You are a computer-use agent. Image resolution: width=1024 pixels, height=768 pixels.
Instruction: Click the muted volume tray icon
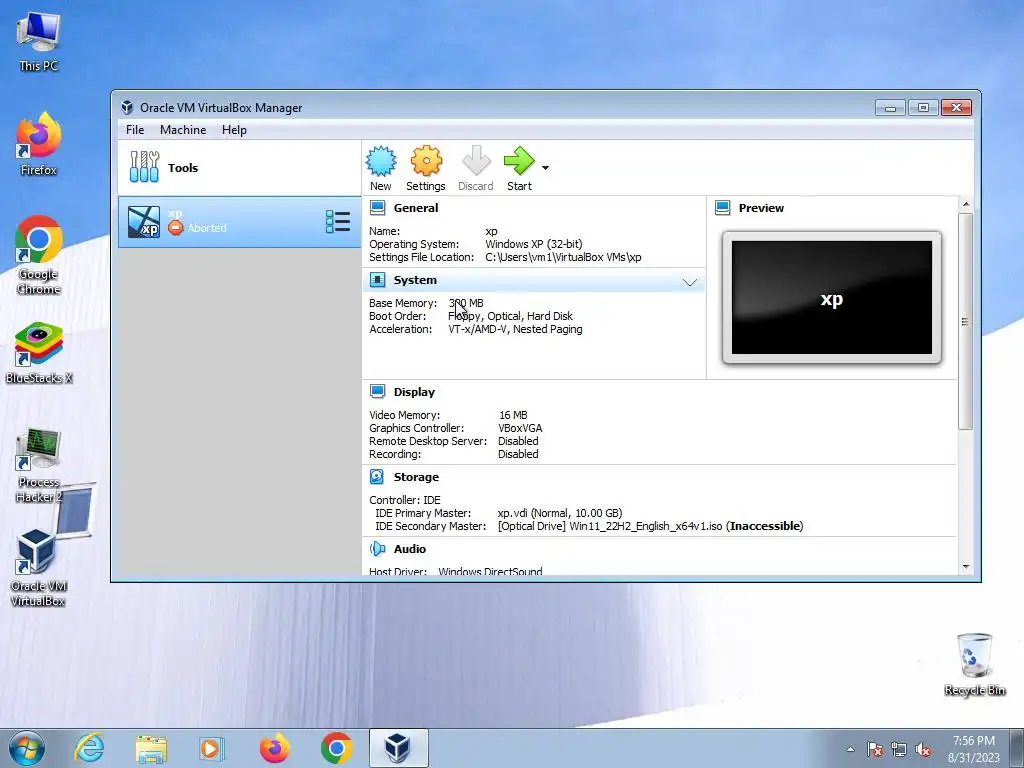(923, 749)
